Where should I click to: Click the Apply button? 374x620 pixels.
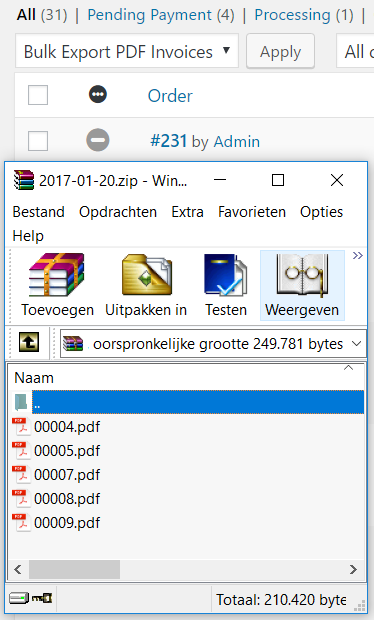pyautogui.click(x=281, y=52)
